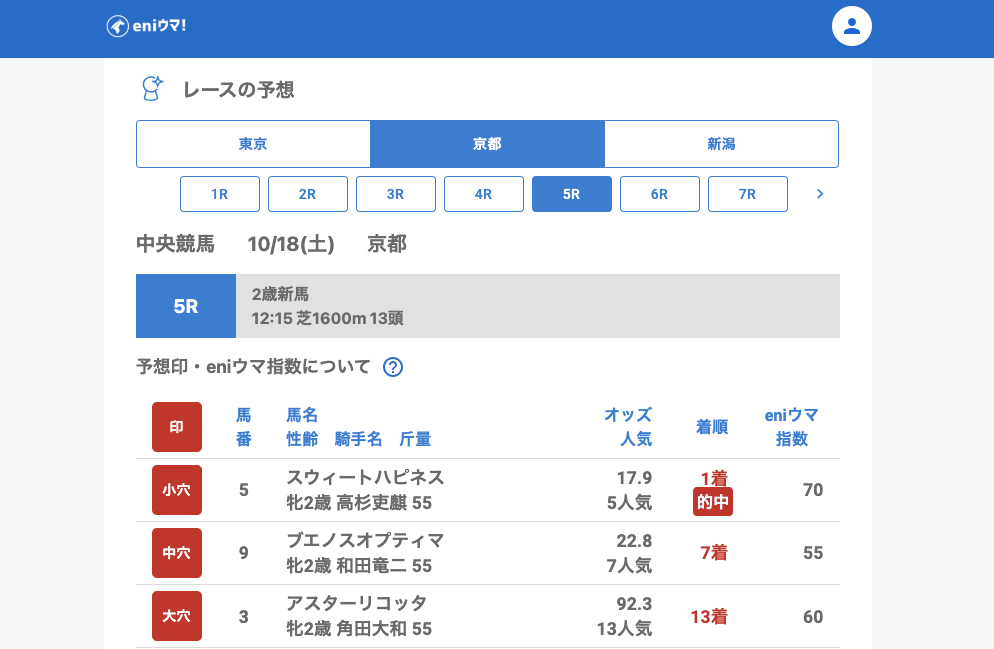
Task: Choose the 5R race button
Action: (x=572, y=194)
